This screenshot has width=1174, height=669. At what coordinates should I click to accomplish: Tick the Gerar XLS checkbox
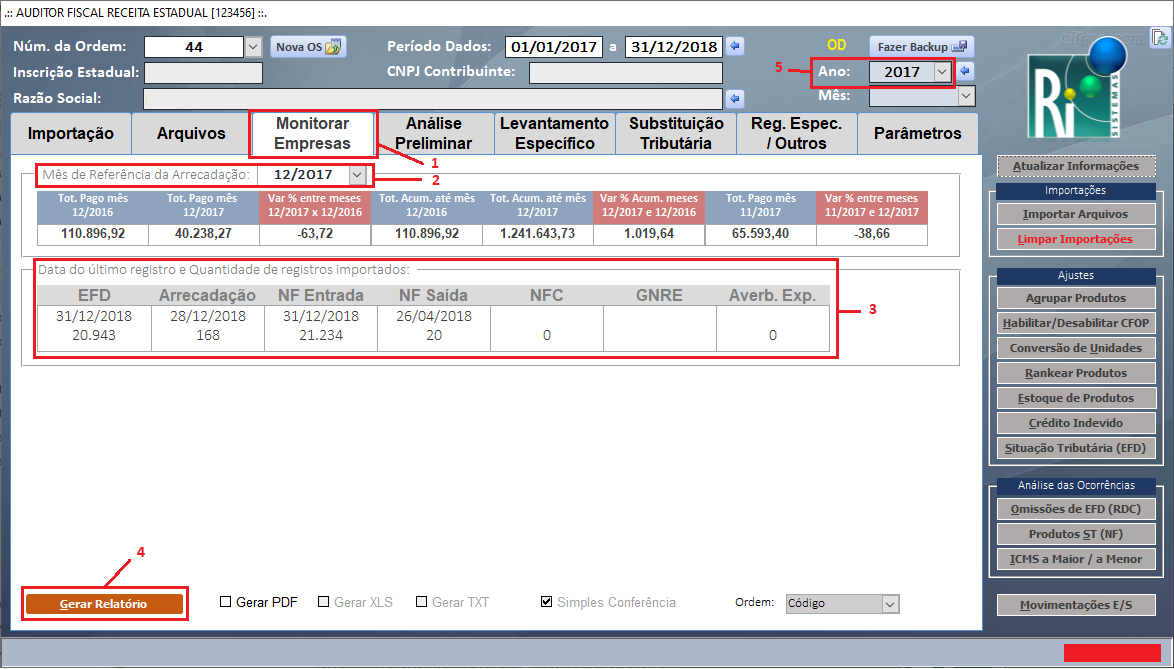tap(324, 602)
